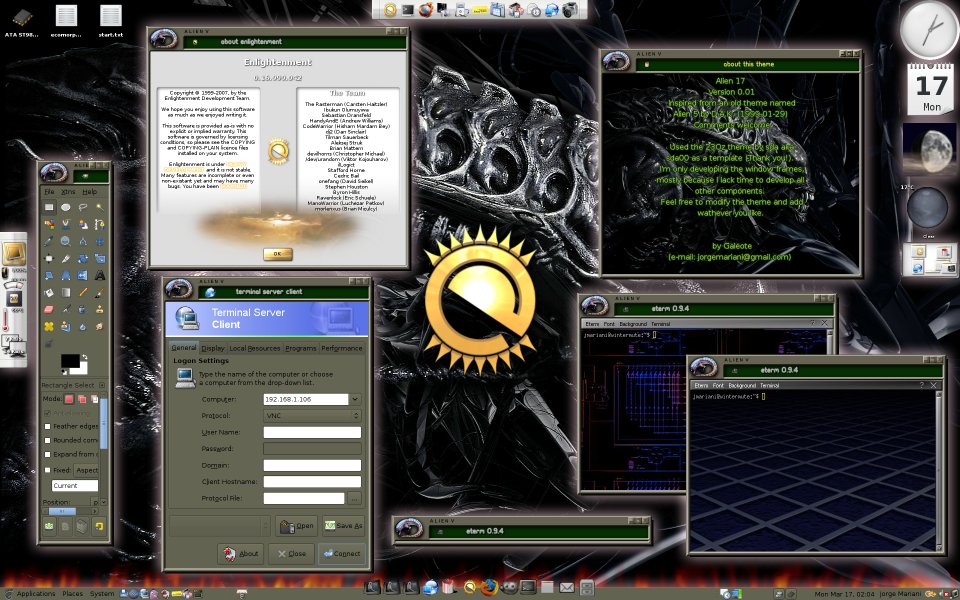Enable Feather edges checkbox
The image size is (960, 600).
pos(47,426)
